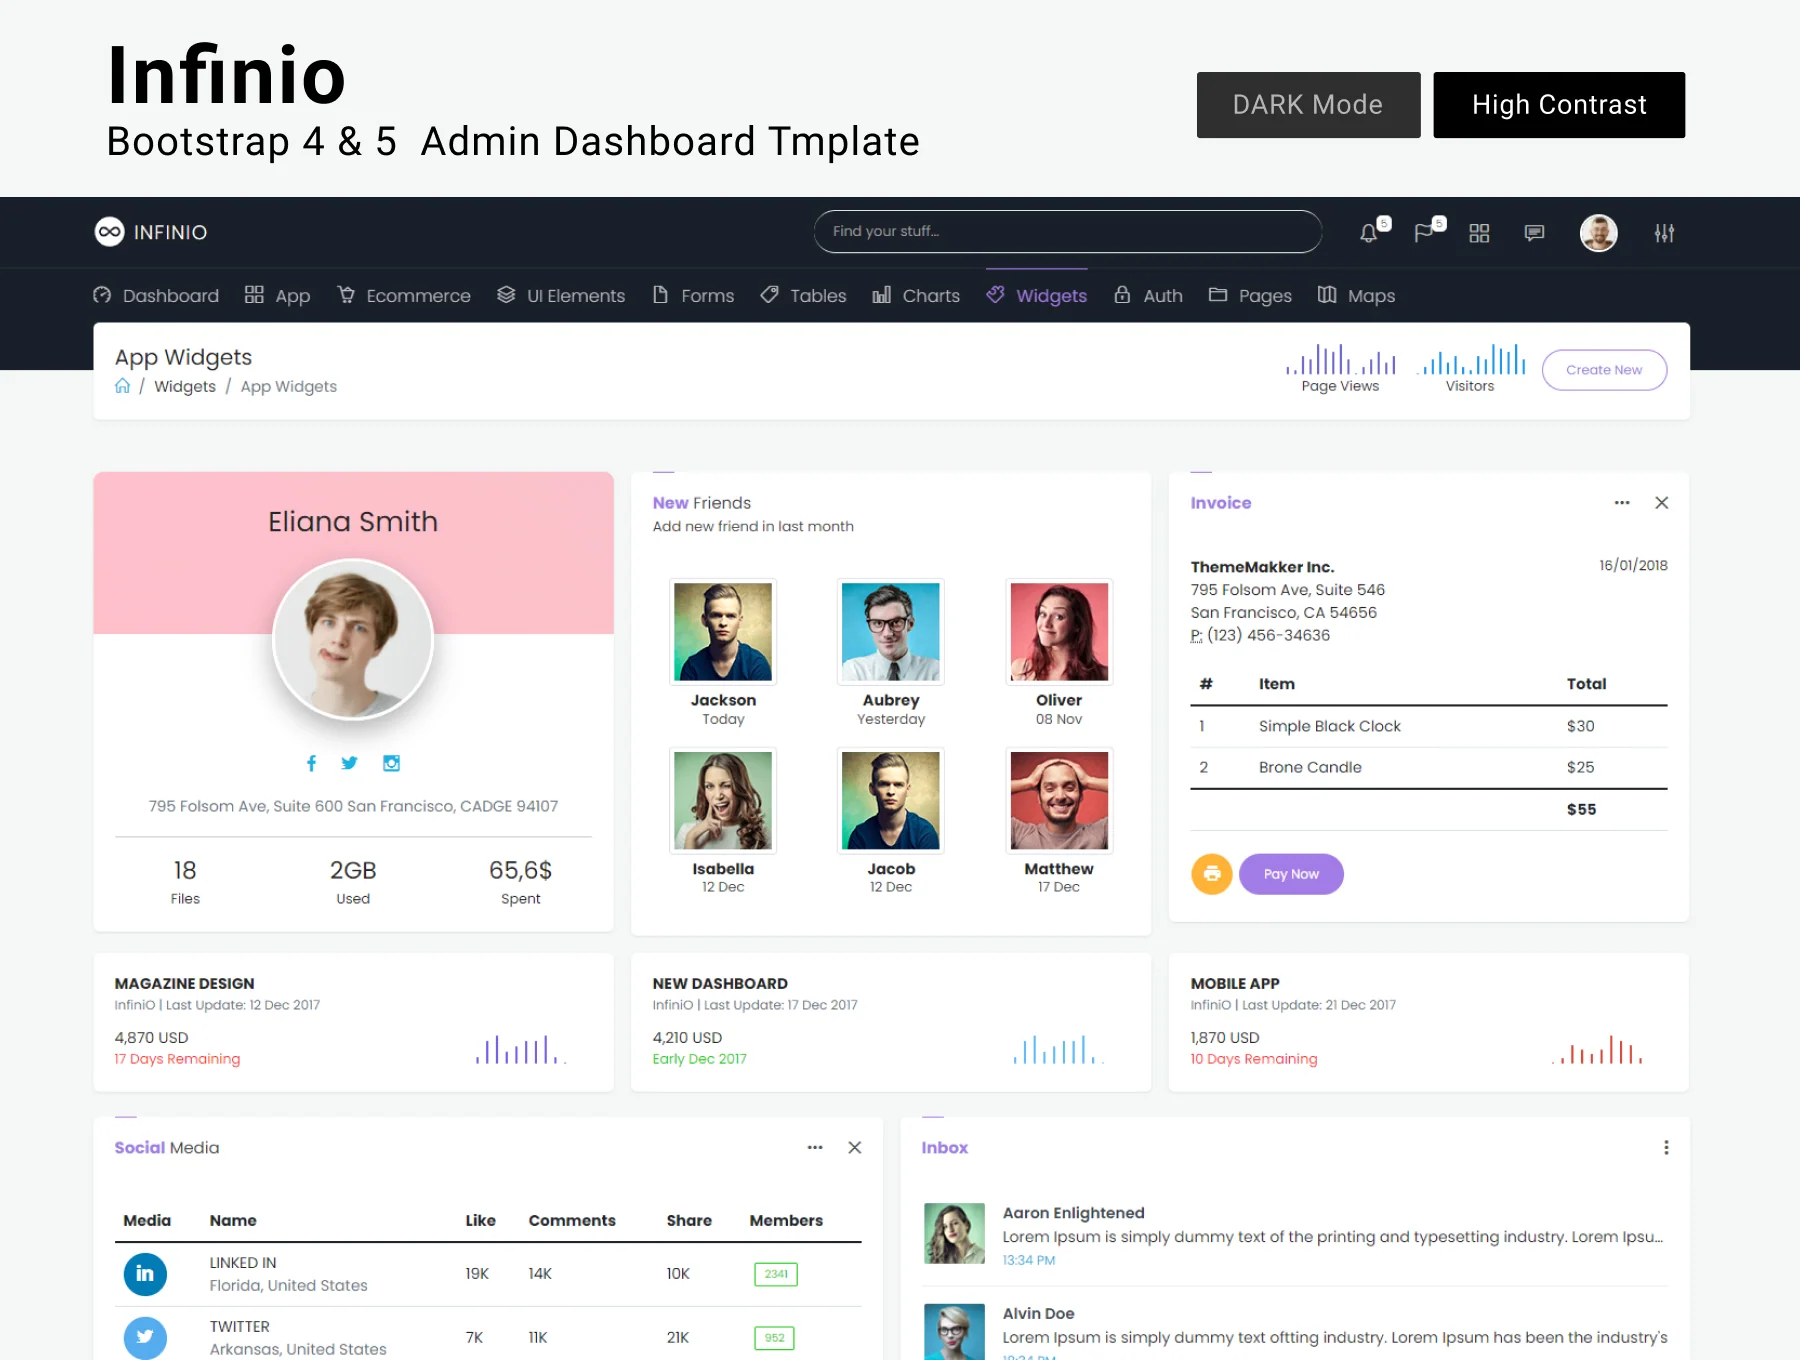
Task: Click the 65,6$ Spent stat
Action: pyautogui.click(x=520, y=882)
